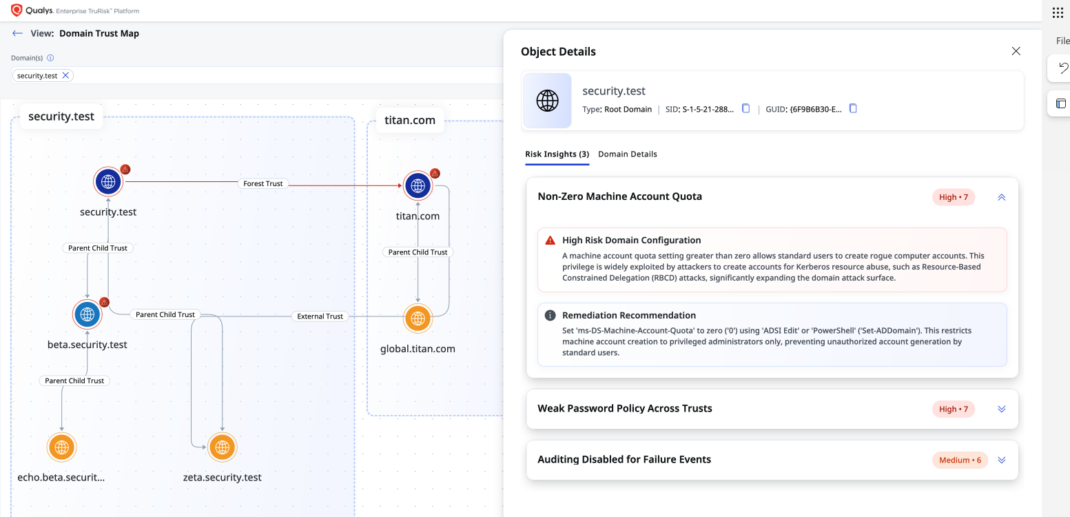Screen dimensions: 1070x517
Task: Click the High • 7 badge on Weak Password Policy
Action: tap(953, 409)
